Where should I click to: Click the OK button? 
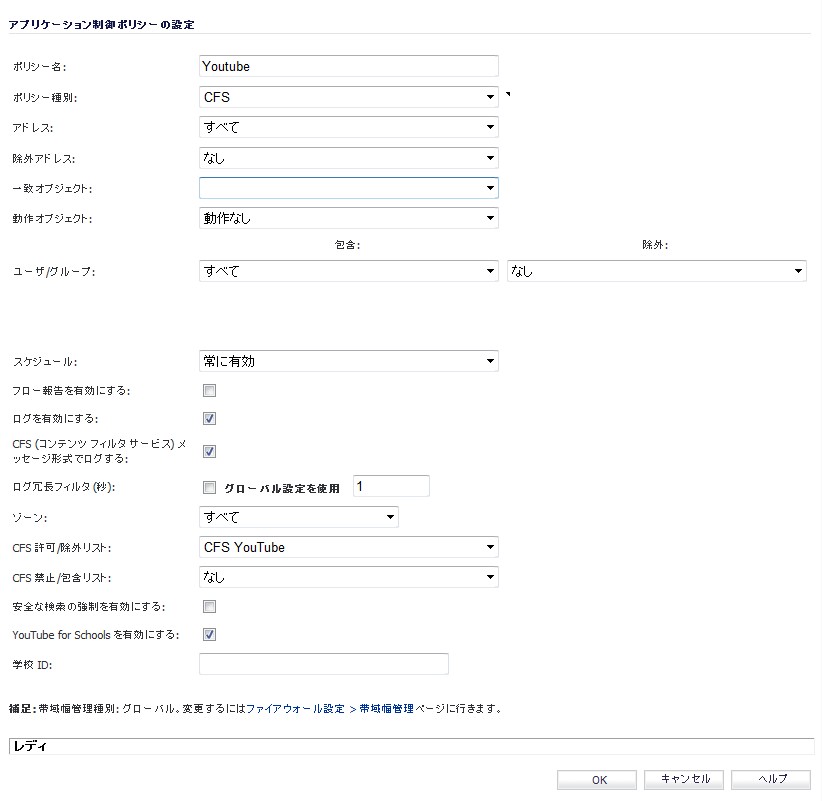click(597, 780)
